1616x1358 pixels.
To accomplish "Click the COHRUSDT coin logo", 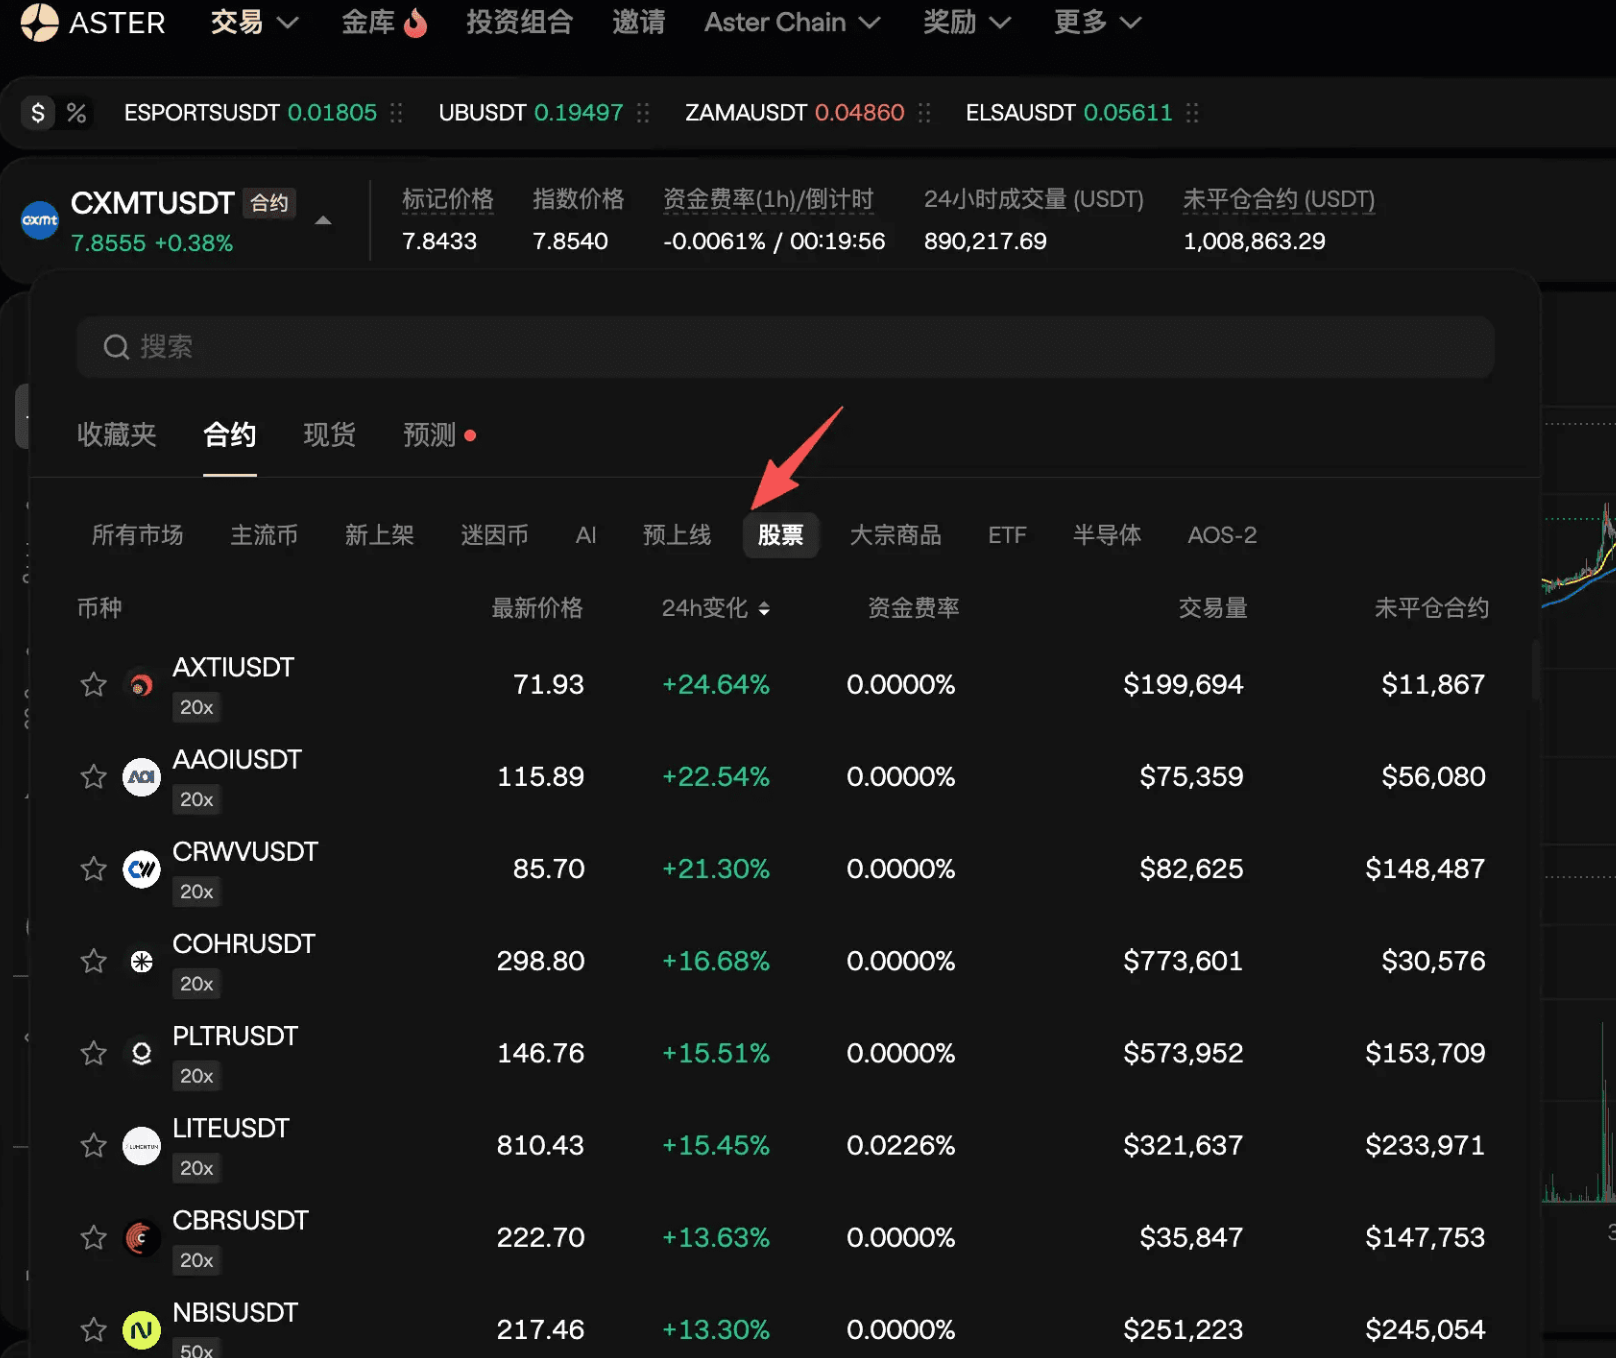I will [141, 961].
